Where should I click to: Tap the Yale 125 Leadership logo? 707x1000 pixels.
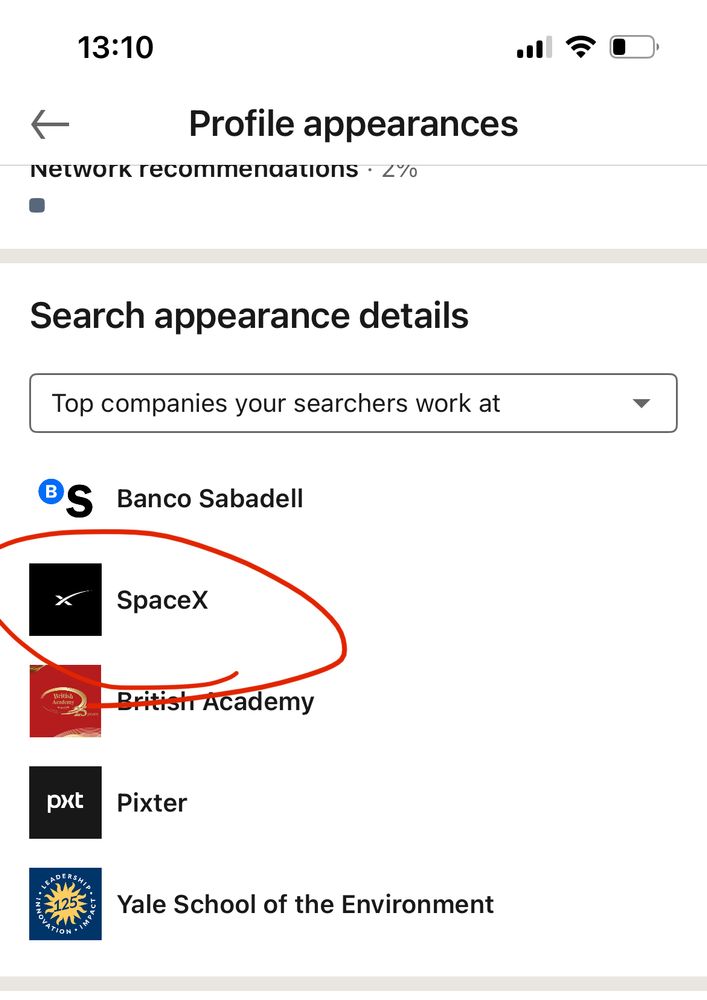tap(66, 904)
